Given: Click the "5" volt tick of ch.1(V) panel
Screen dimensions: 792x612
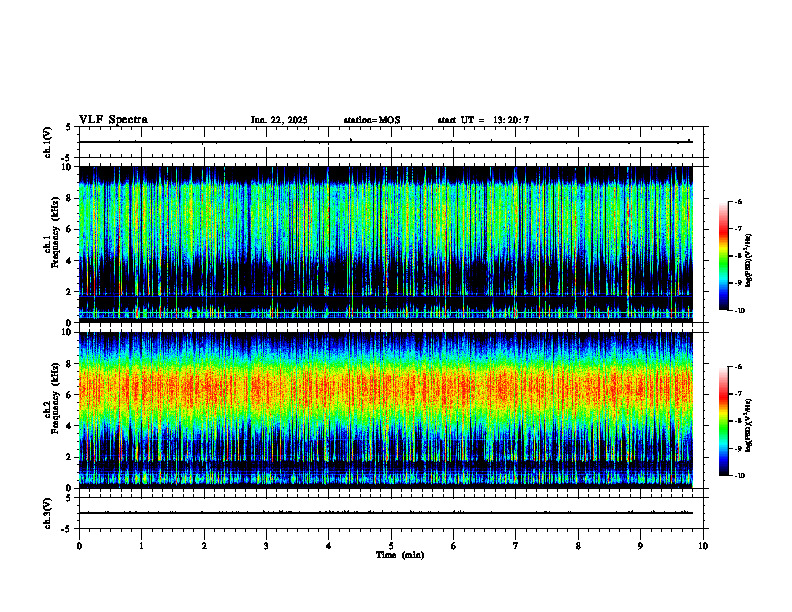Looking at the screenshot, I should (x=68, y=127).
